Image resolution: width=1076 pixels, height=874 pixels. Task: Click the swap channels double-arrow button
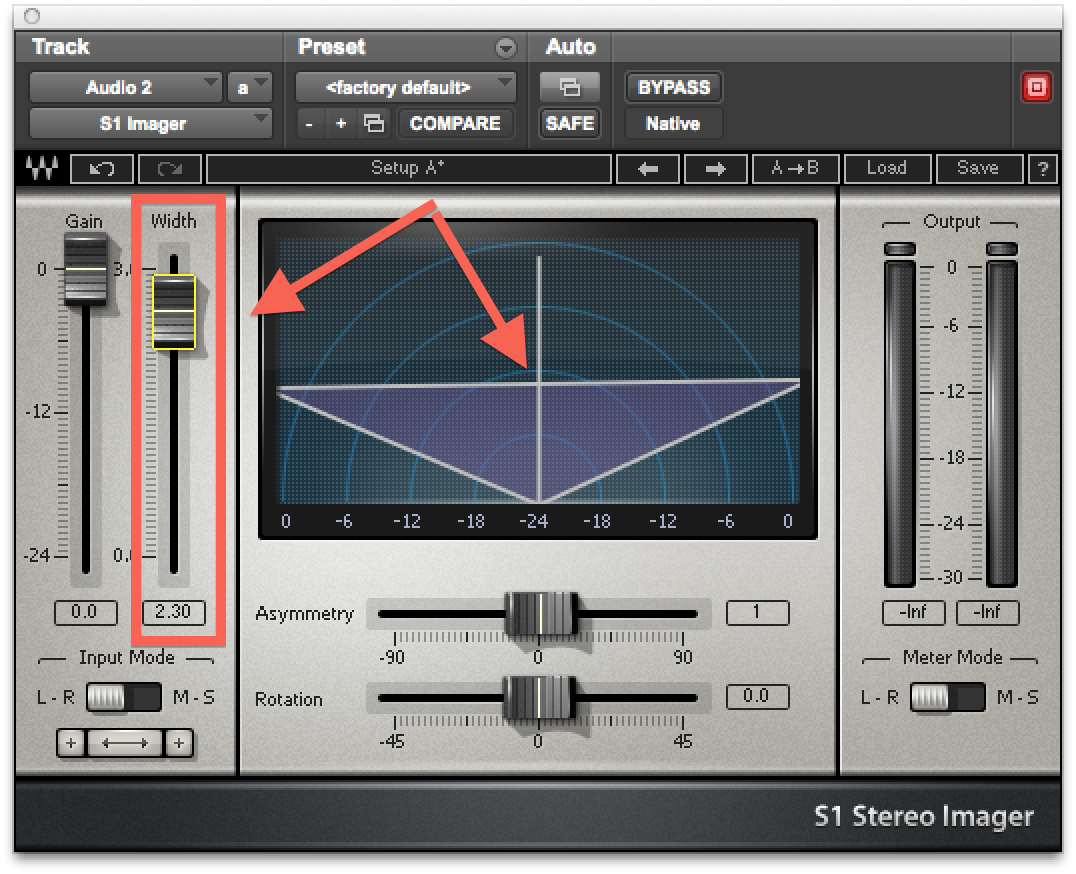tap(125, 743)
